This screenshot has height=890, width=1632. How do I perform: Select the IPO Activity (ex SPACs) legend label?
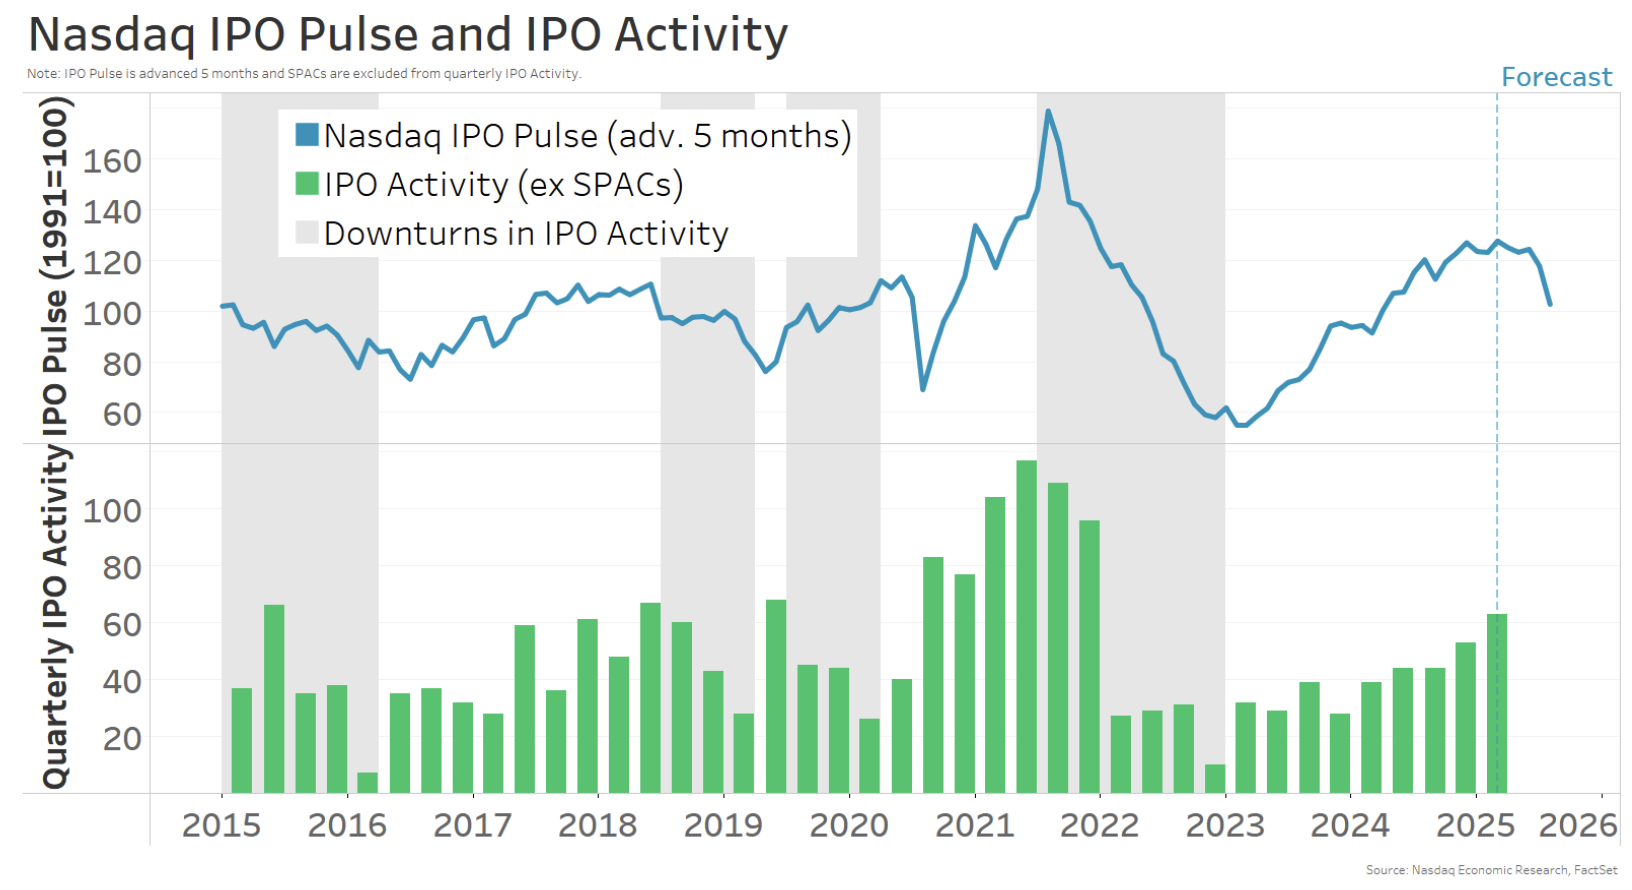(504, 185)
